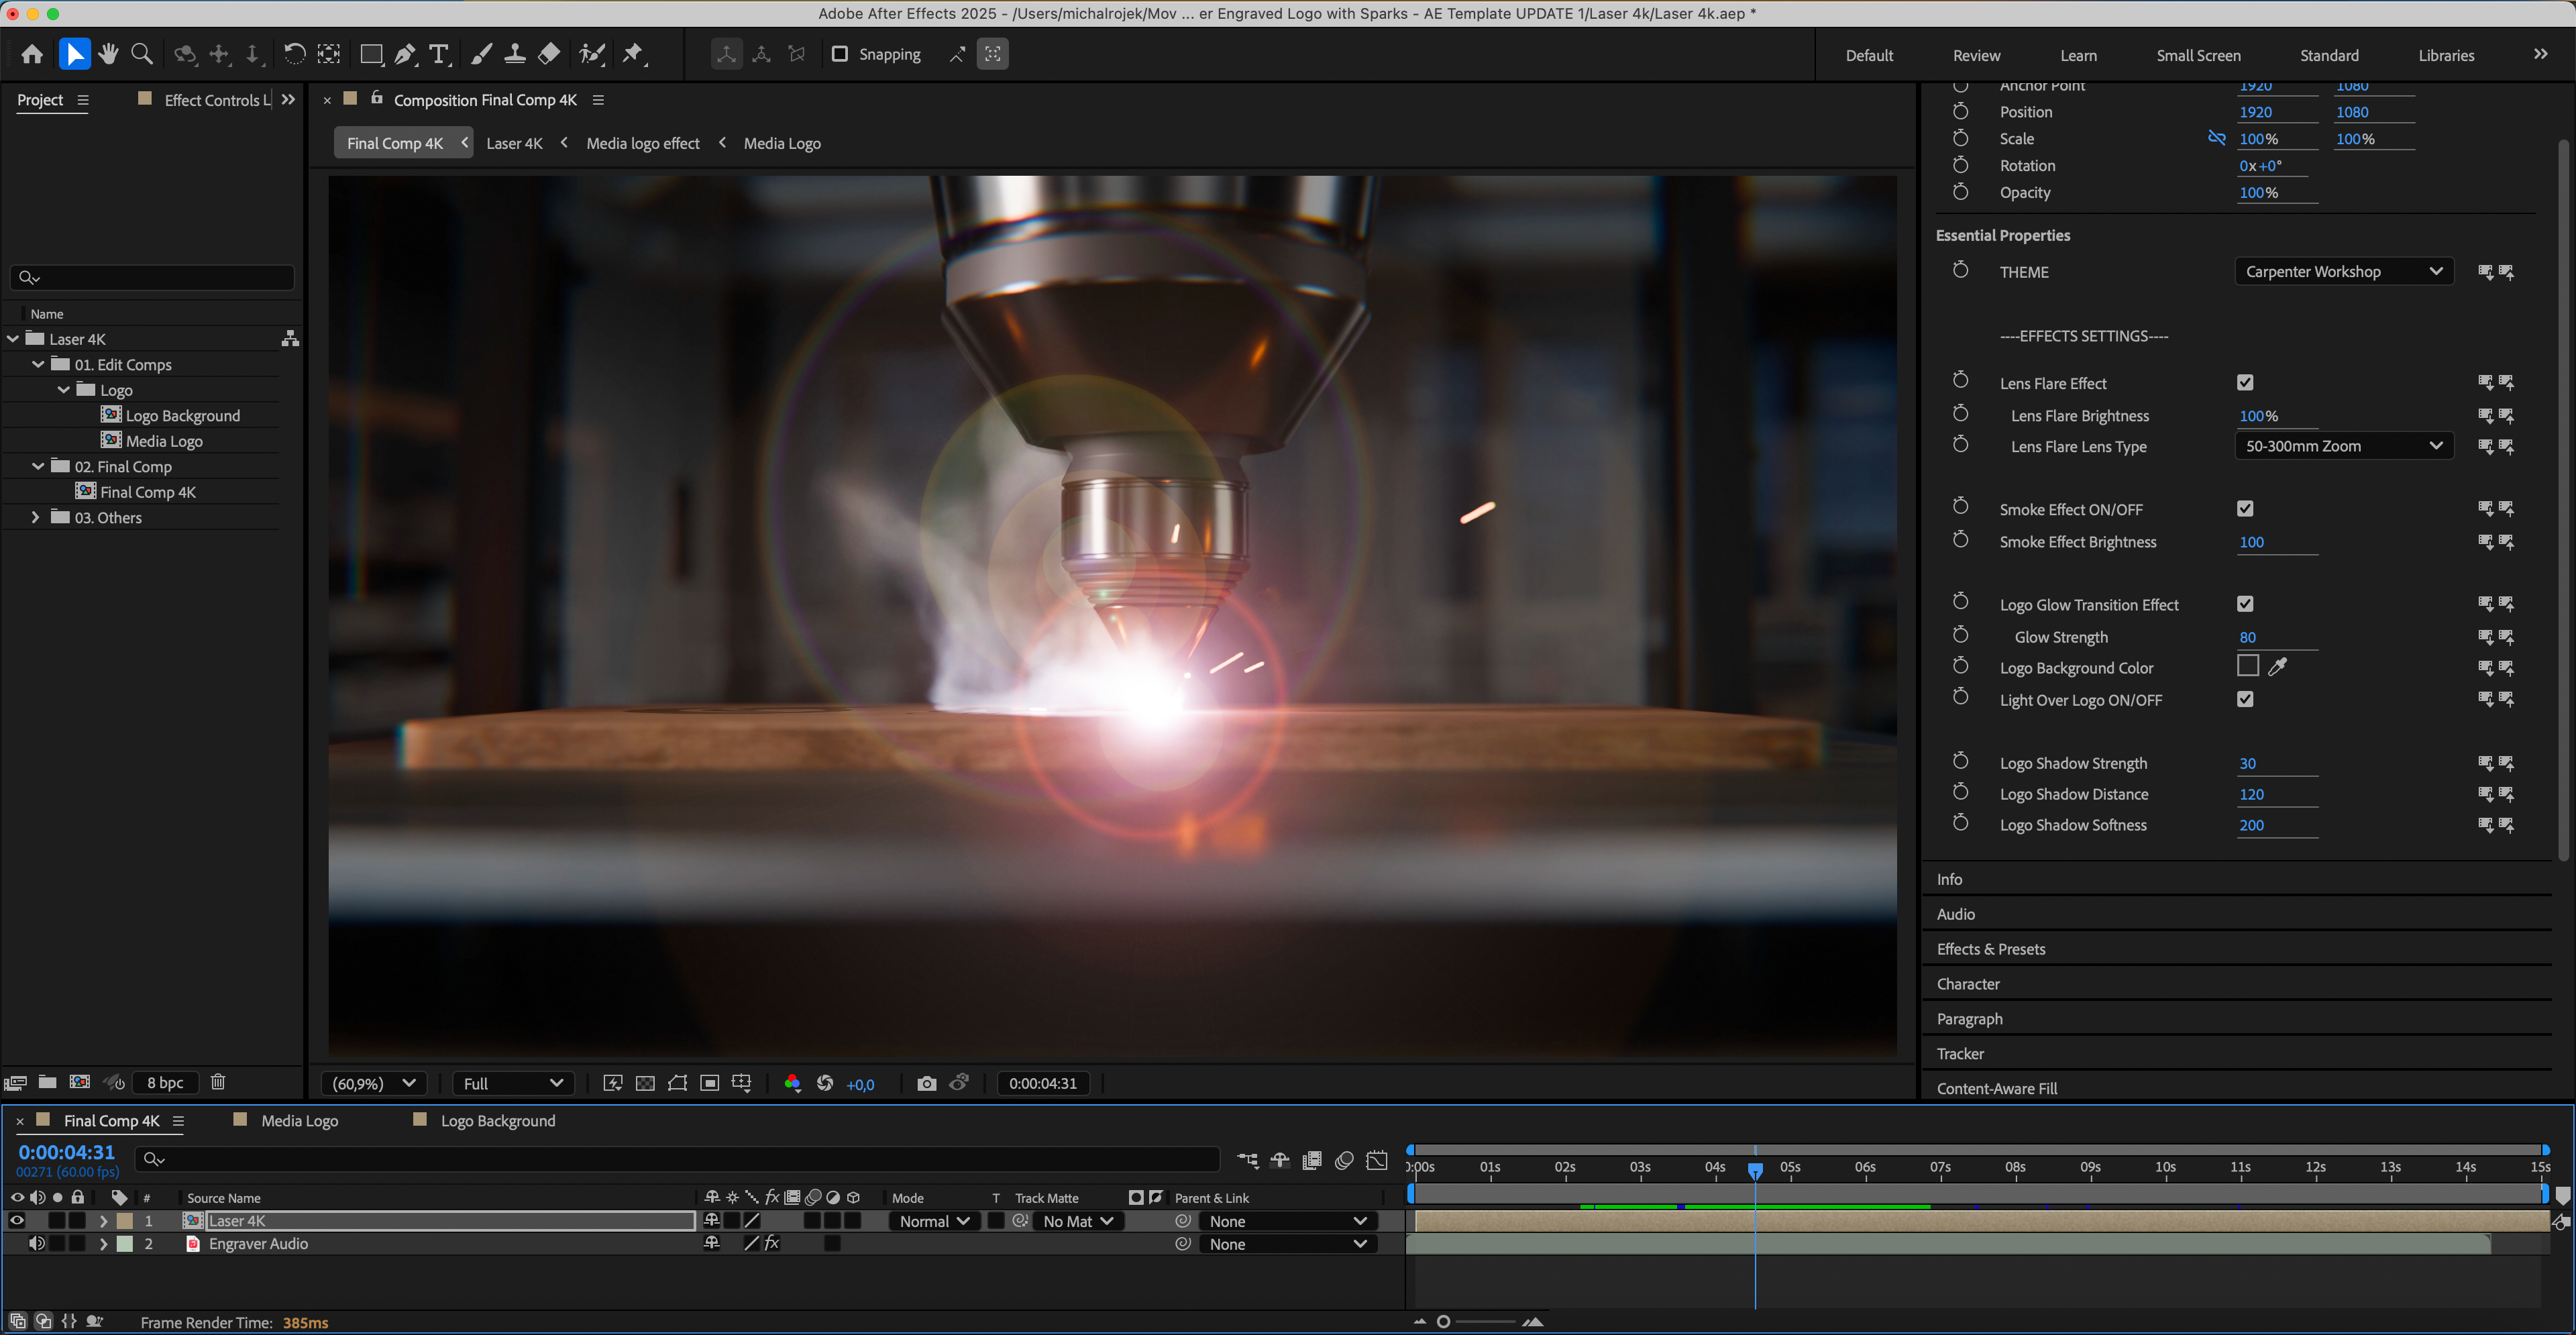This screenshot has width=2576, height=1335.
Task: Open the Lens Flare Lens Type dropdown
Action: [2343, 446]
